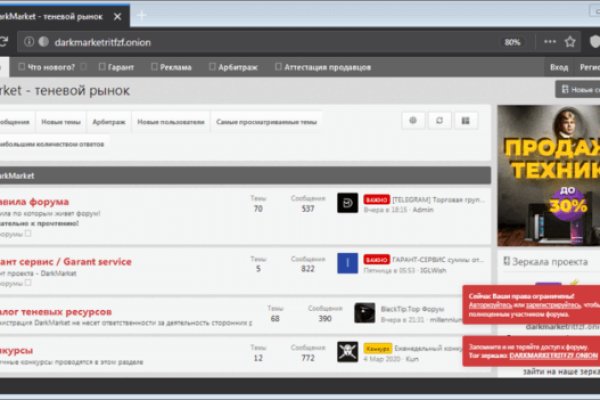Switch to the Новые темы tab
The height and width of the screenshot is (400, 600).
[x=60, y=121]
